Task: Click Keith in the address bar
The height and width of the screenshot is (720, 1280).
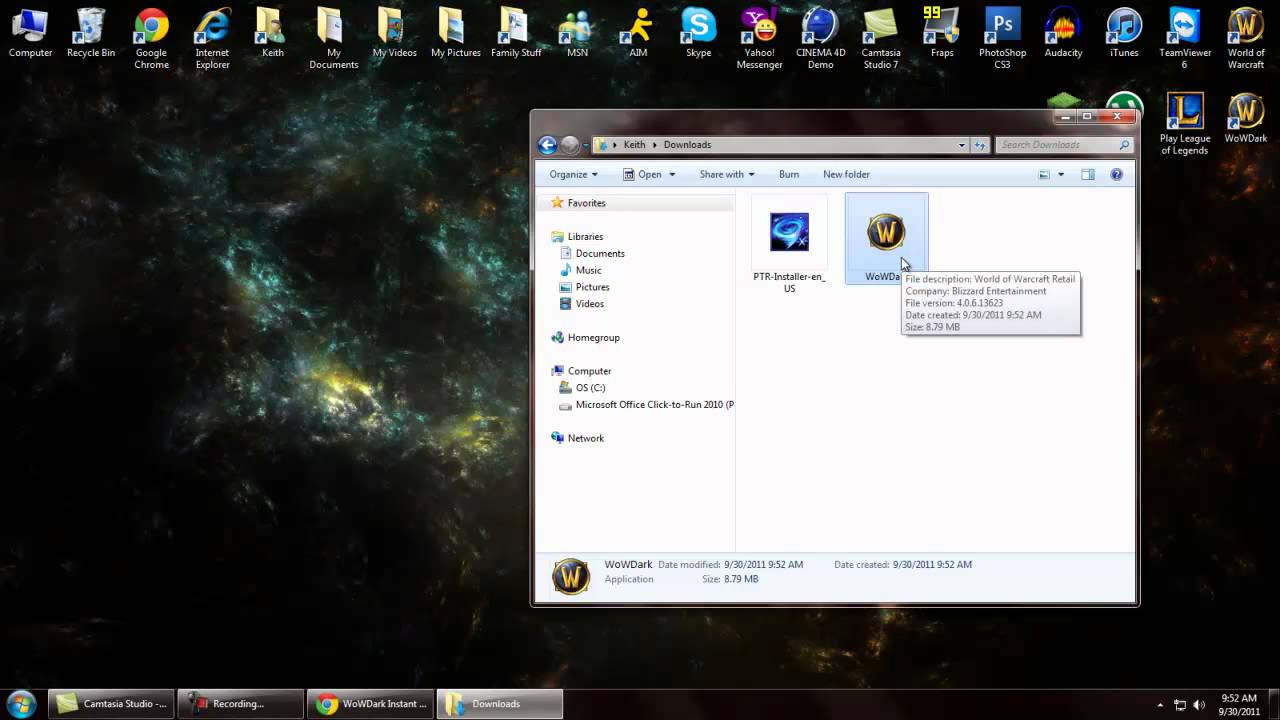Action: click(635, 145)
